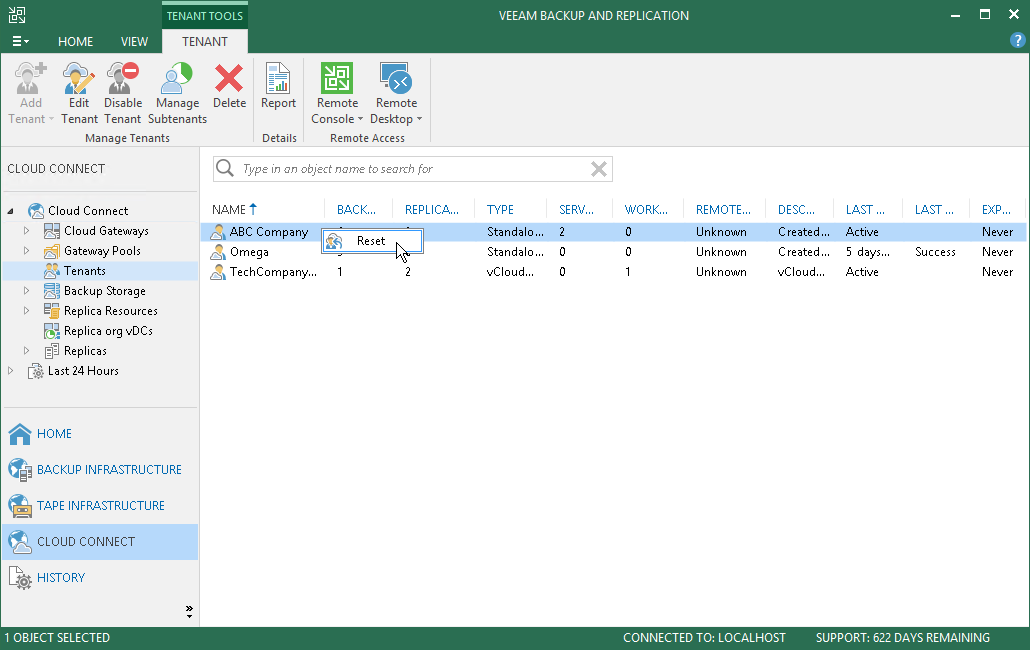
Task: Expand the Gateway Pools tree node
Action: [26, 251]
